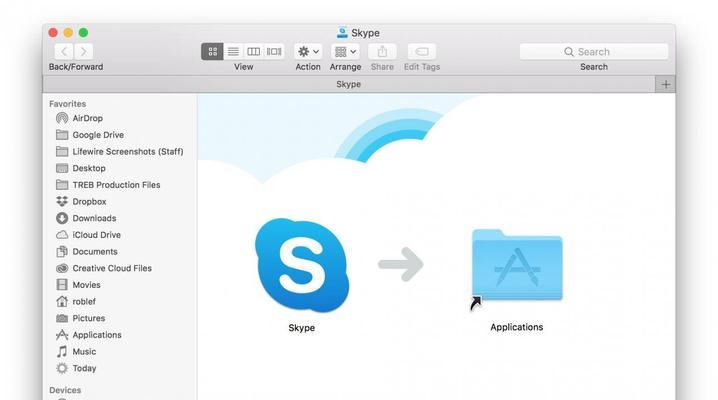Open Applications in the Favorites sidebar
The height and width of the screenshot is (400, 718).
pos(88,335)
